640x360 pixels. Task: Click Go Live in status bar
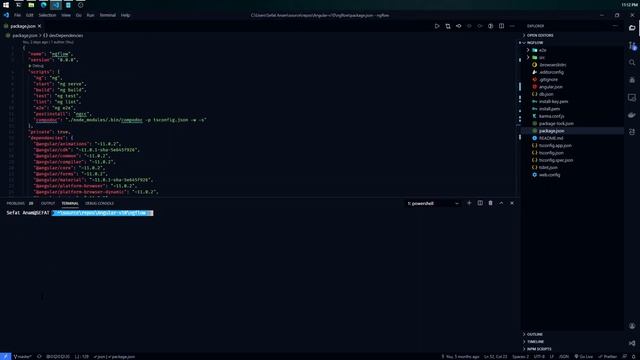click(584, 356)
